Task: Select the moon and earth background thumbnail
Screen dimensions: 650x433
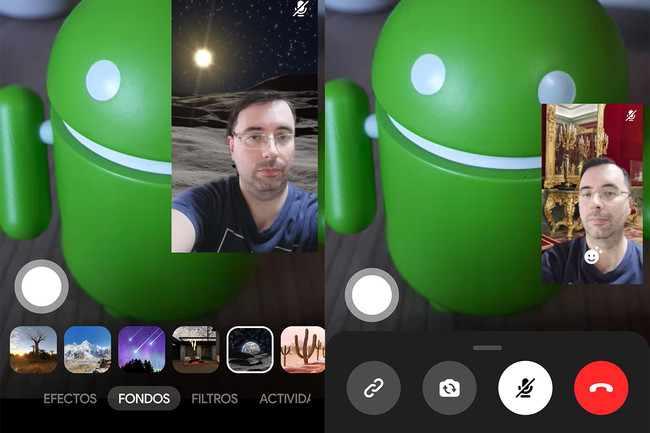Action: 250,350
